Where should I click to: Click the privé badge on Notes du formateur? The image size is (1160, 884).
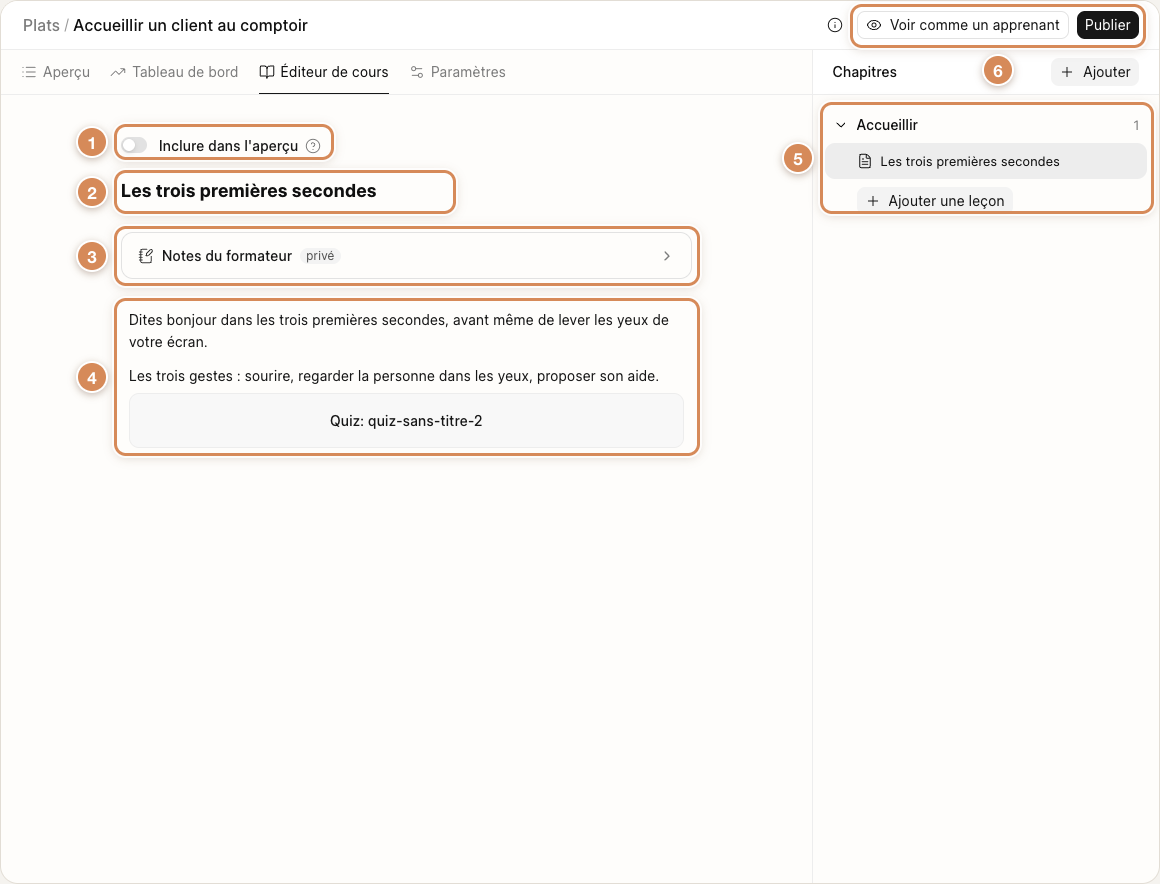coord(320,256)
